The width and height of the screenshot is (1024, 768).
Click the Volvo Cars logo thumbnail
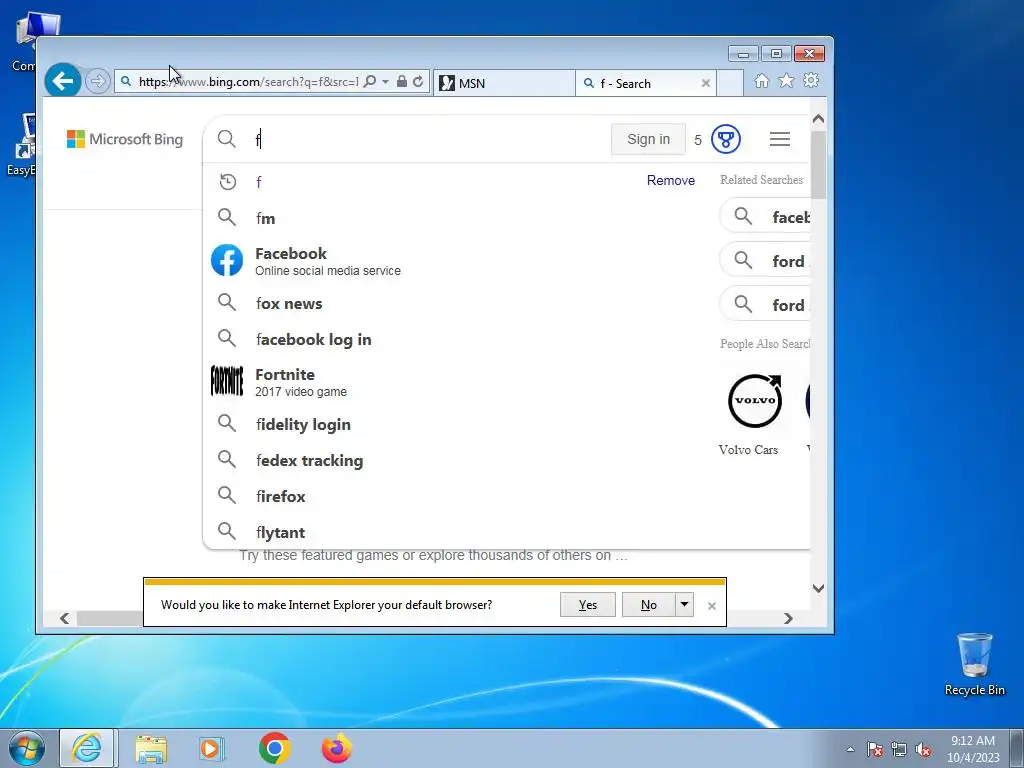point(755,401)
